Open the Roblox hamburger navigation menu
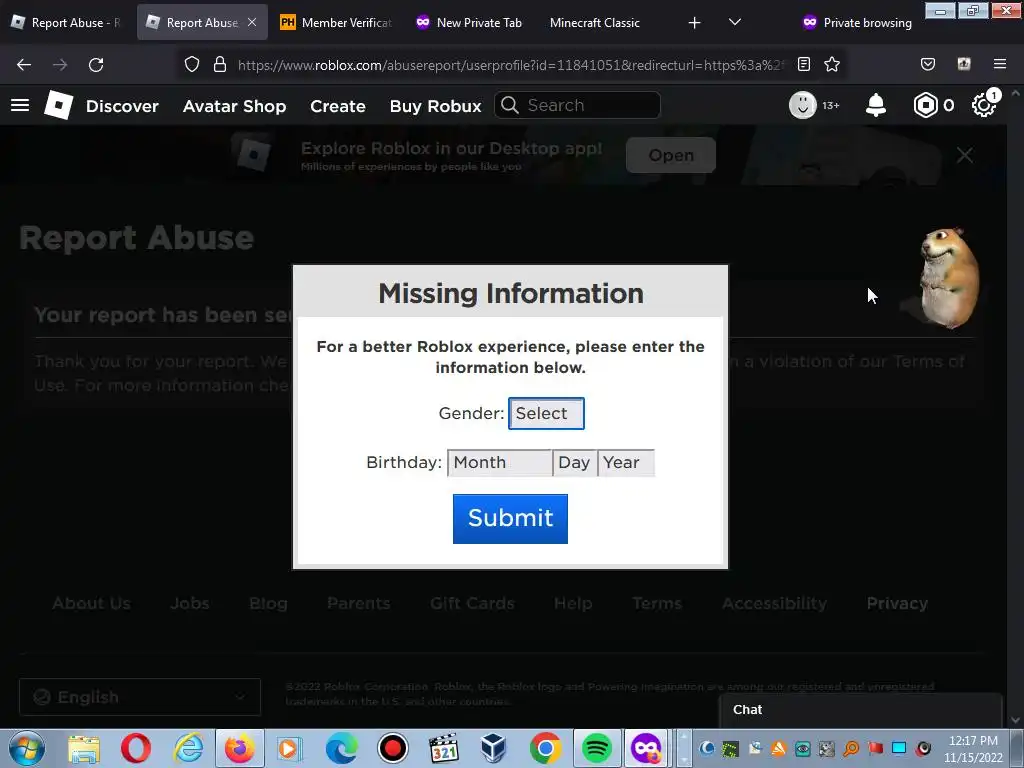 point(20,105)
